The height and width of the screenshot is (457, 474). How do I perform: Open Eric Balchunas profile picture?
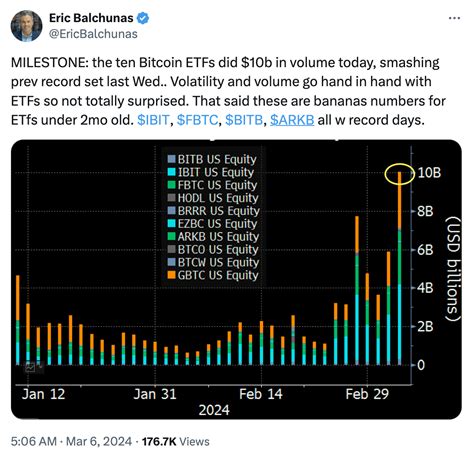click(26, 26)
